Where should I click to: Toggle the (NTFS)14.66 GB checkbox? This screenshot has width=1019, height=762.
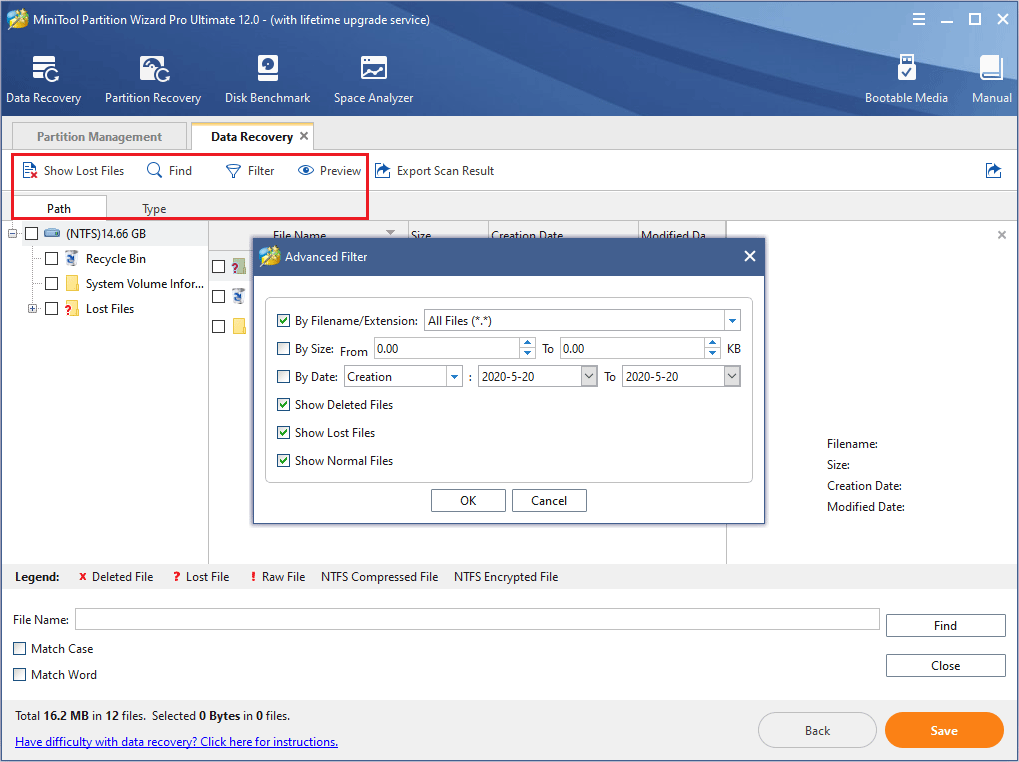click(32, 233)
